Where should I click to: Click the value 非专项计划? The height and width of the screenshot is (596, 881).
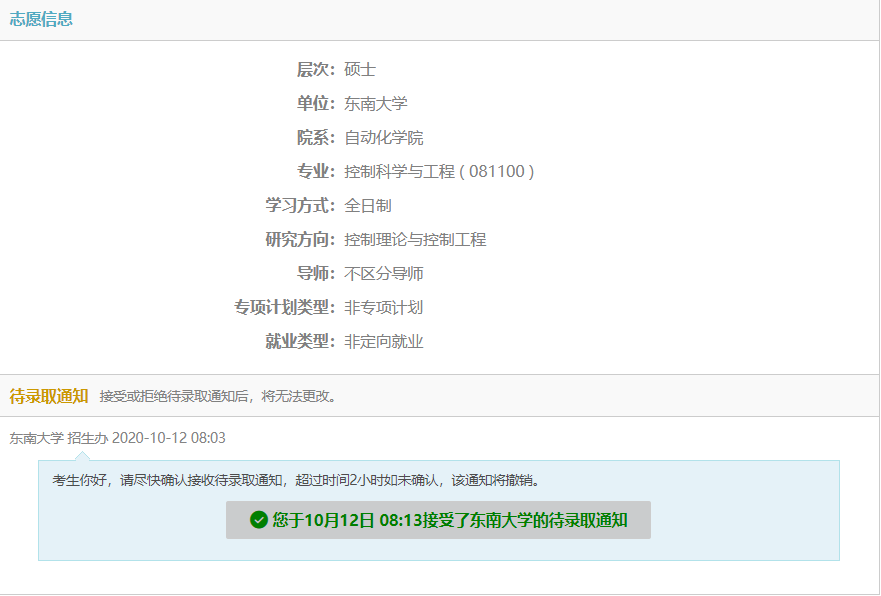pyautogui.click(x=383, y=308)
